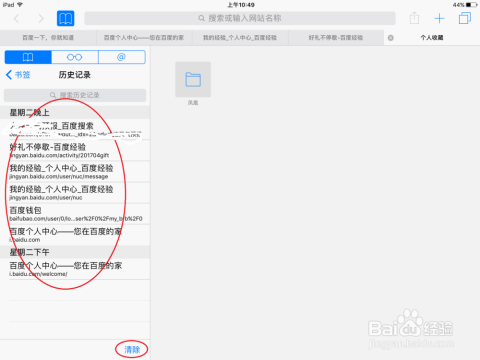The width and height of the screenshot is (480, 360).
Task: Tap the Wi-Fi icon in status bar
Action: point(20,4)
